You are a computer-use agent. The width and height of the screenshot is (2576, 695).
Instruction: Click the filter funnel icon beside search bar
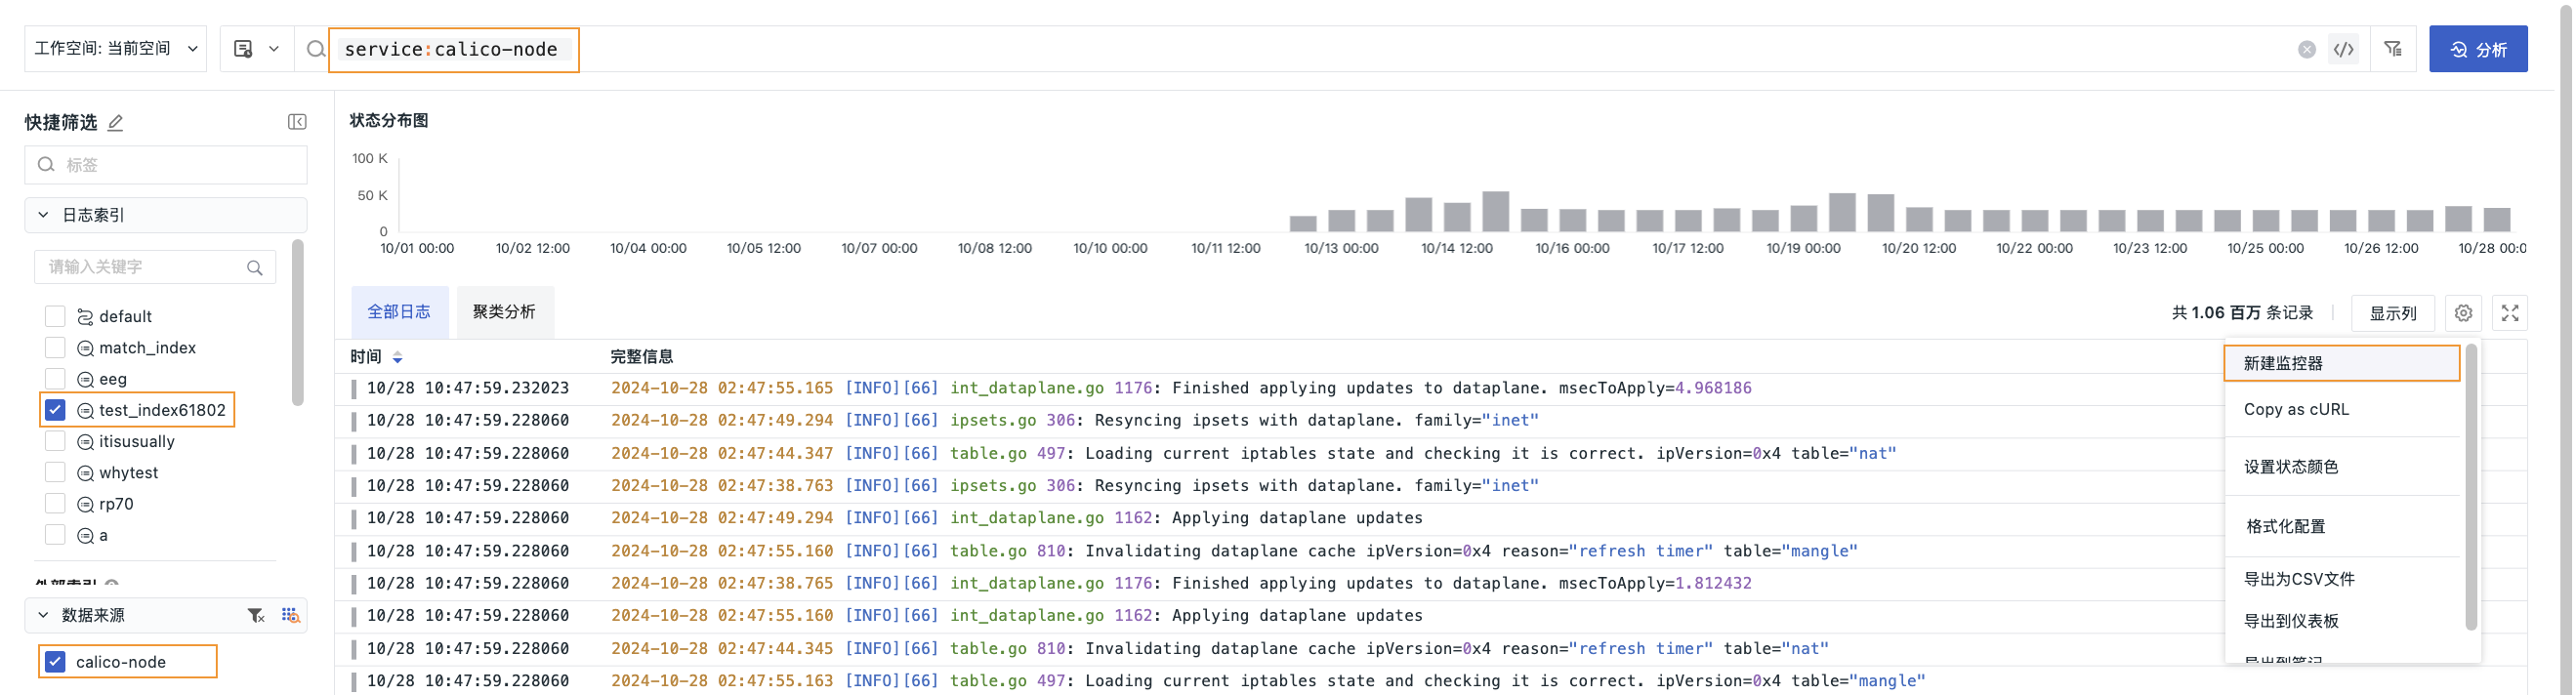pyautogui.click(x=2393, y=49)
